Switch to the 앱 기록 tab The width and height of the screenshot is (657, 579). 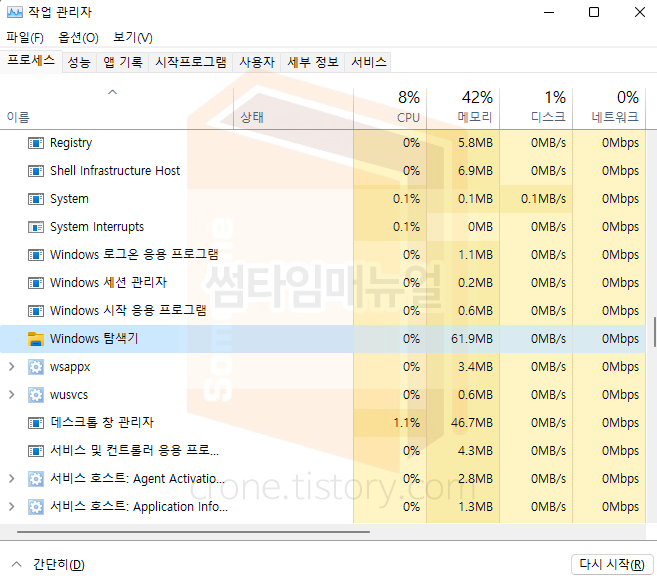(x=123, y=62)
